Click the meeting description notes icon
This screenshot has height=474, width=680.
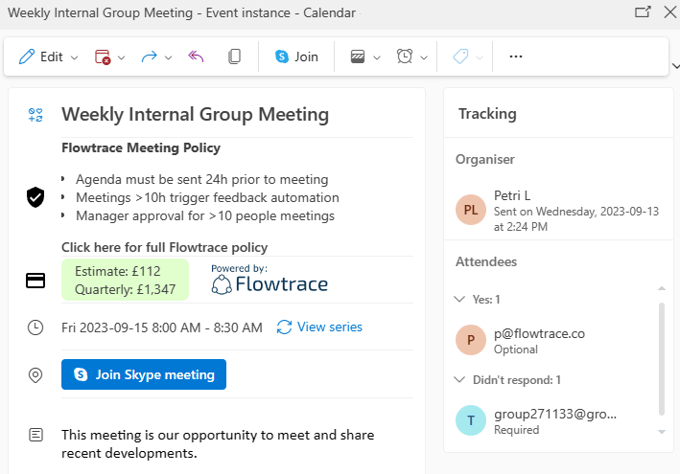tap(36, 435)
